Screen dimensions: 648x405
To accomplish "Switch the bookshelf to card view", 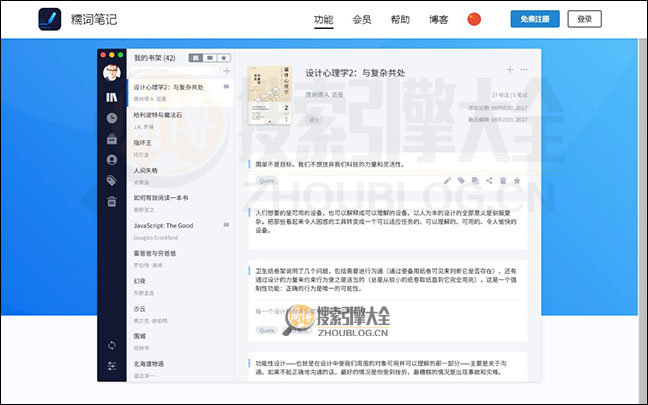I will tap(210, 58).
